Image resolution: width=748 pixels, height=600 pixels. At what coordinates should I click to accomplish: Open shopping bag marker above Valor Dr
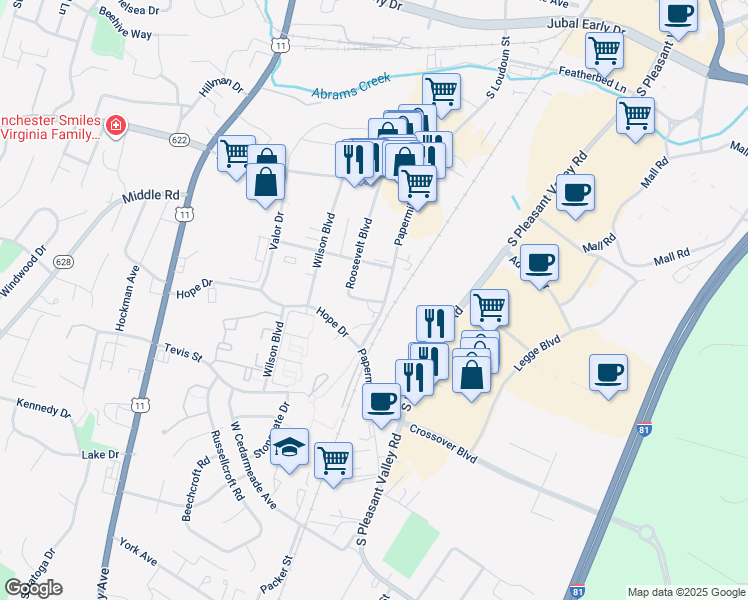pyautogui.click(x=265, y=184)
